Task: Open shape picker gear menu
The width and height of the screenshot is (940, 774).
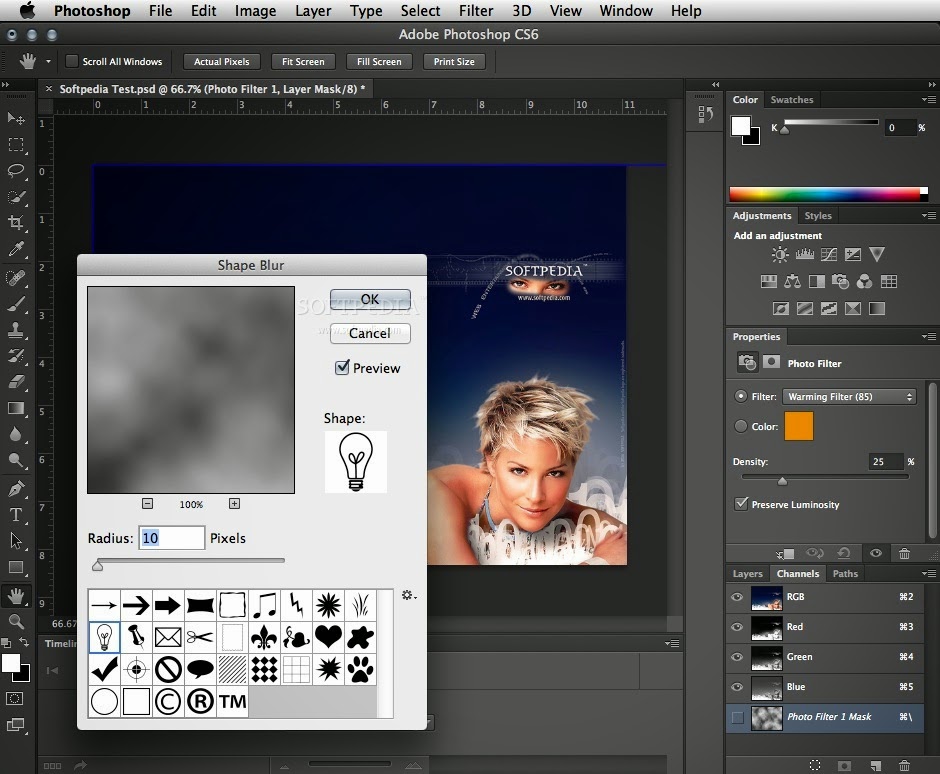Action: 408,595
